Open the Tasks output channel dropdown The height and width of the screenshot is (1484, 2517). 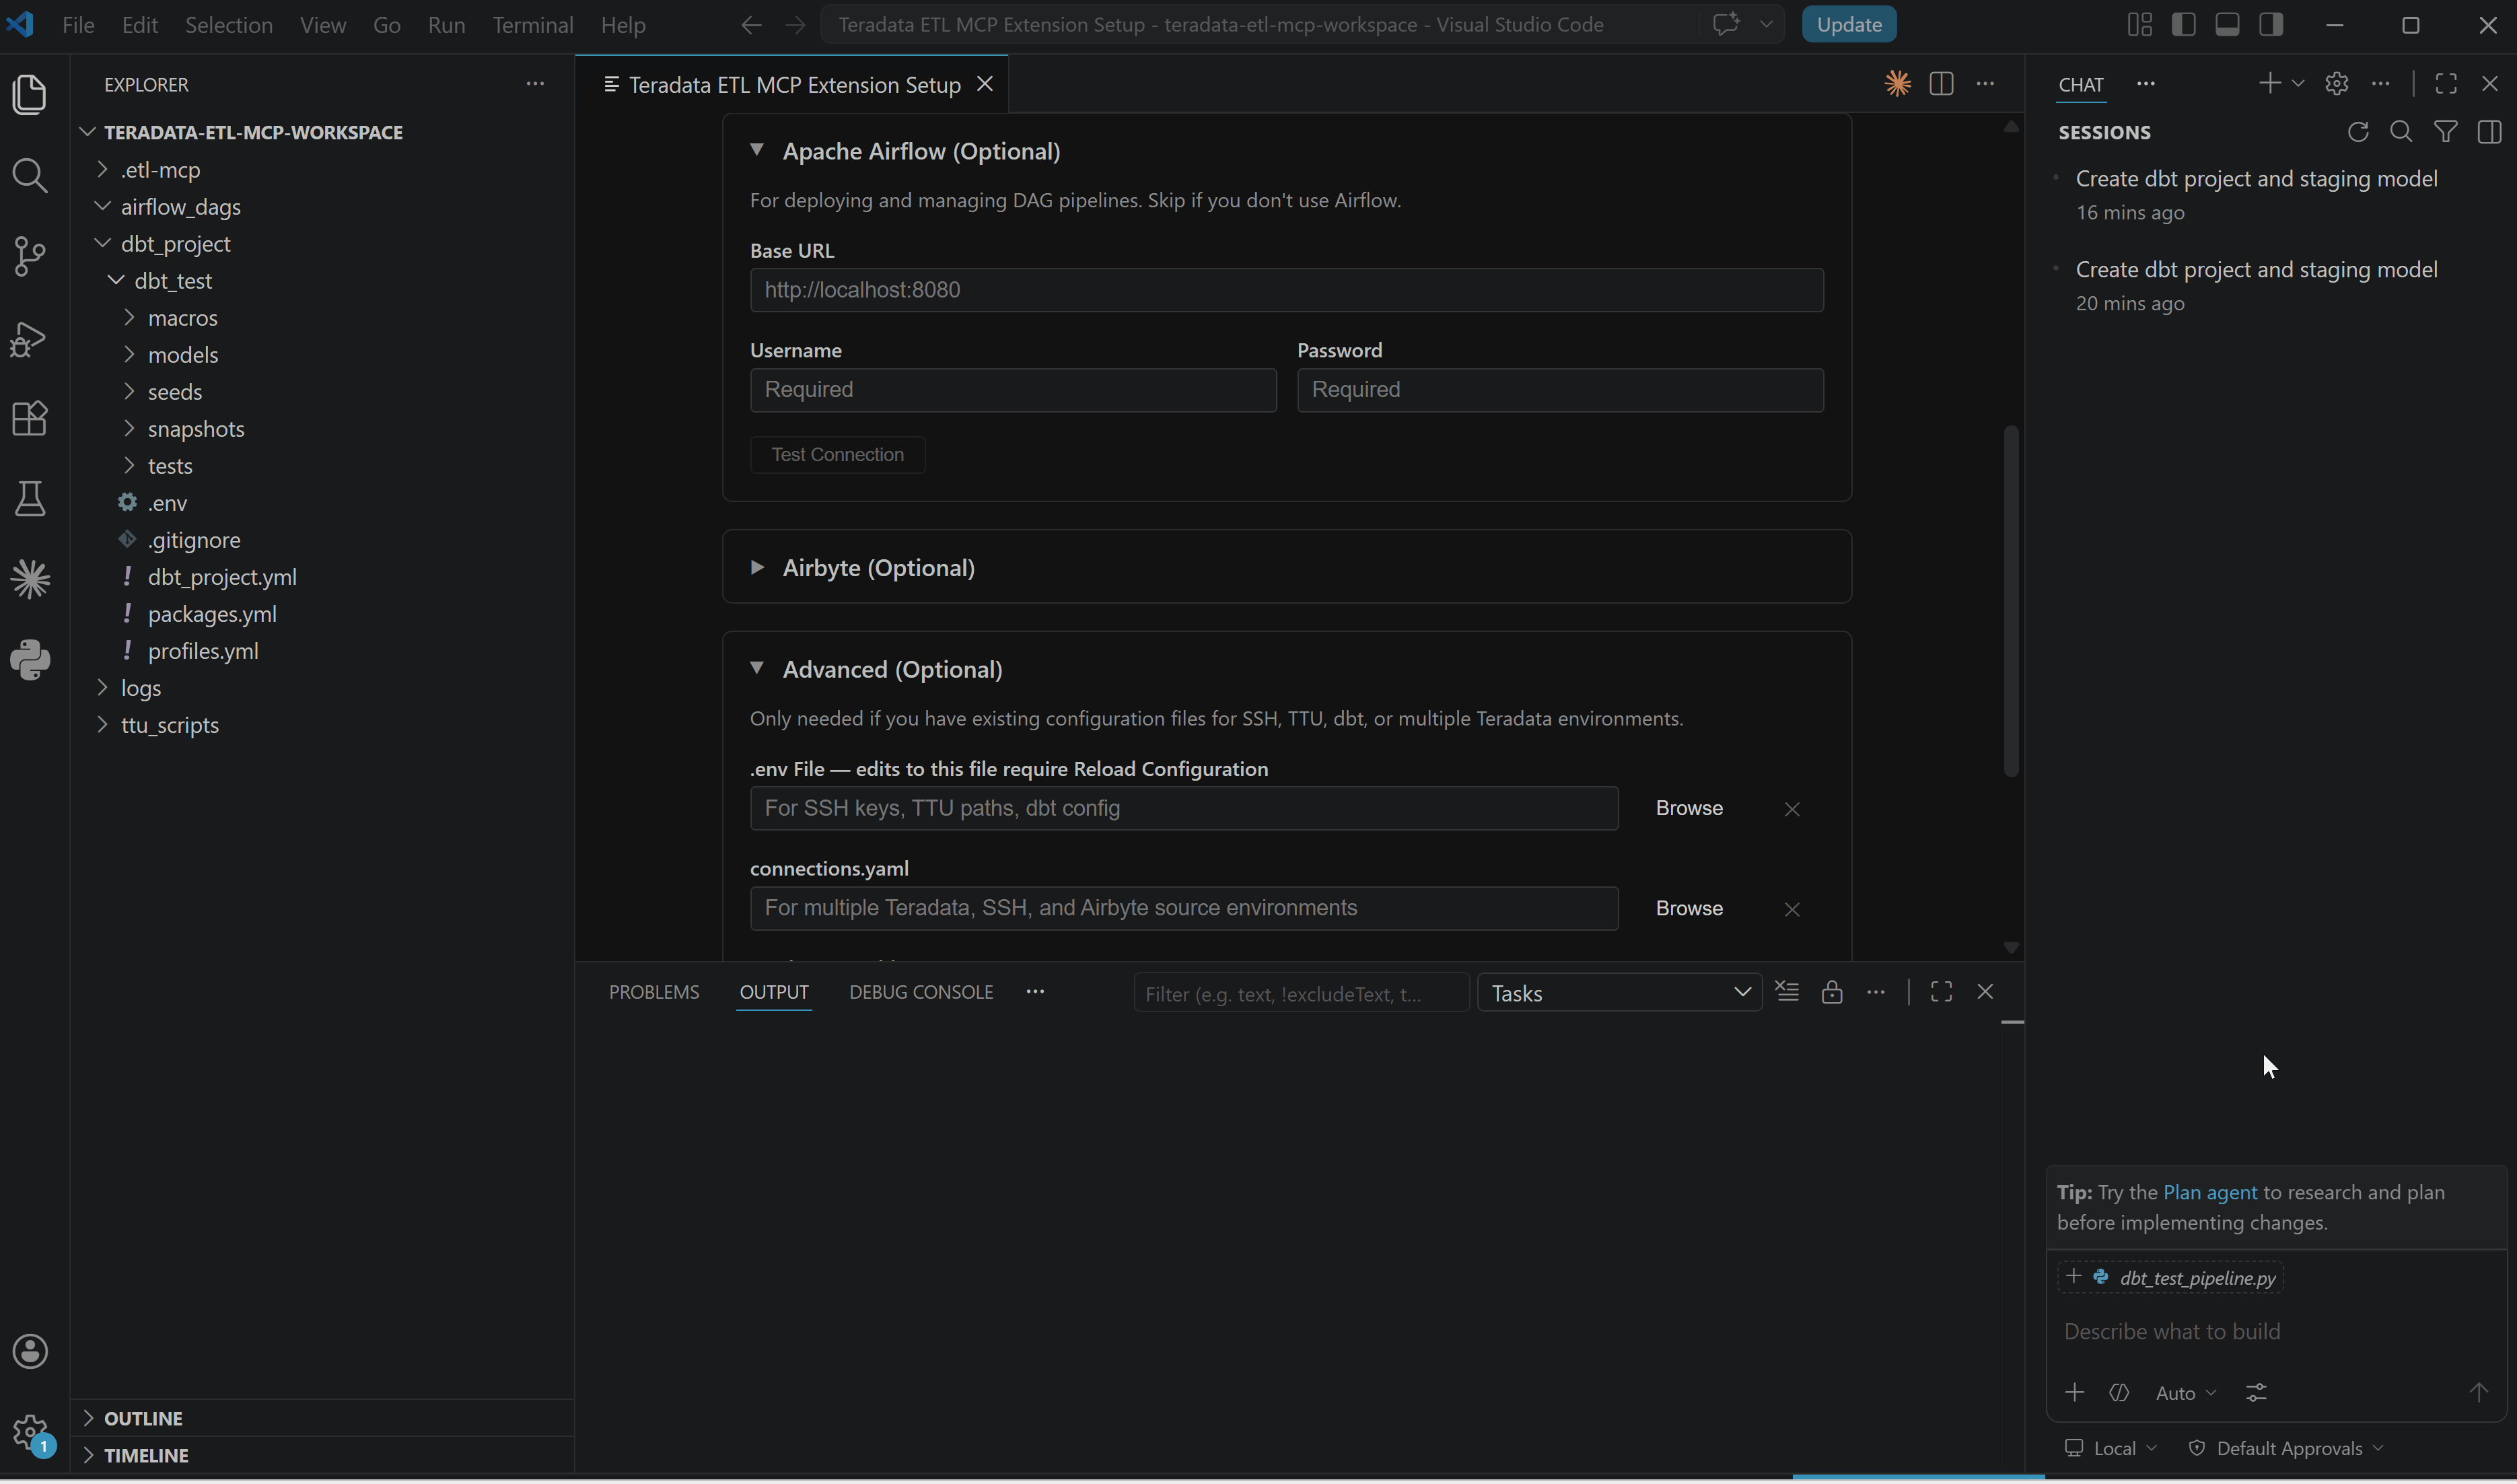tap(1619, 993)
